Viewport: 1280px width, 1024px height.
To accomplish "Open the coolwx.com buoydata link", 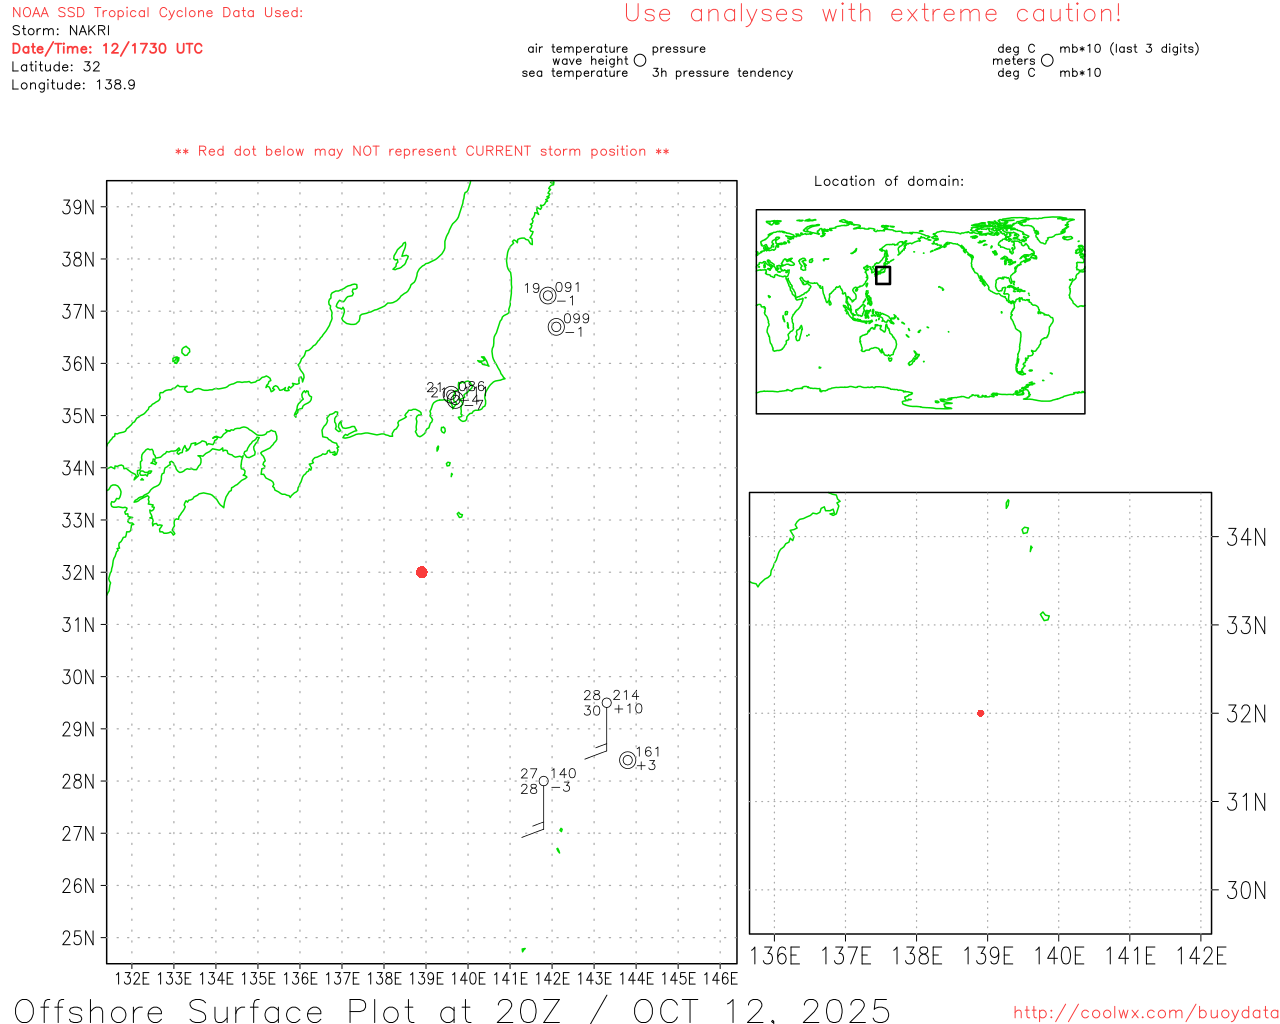I will (x=1145, y=1013).
